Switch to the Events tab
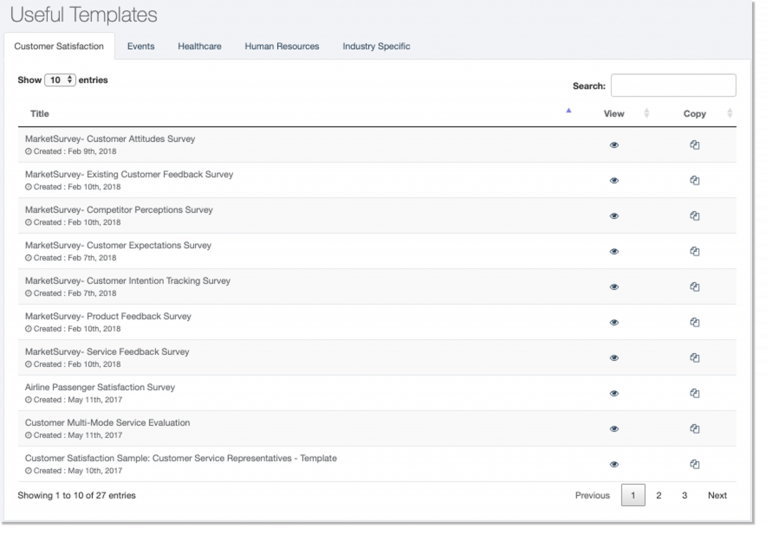Image resolution: width=768 pixels, height=537 pixels. point(141,46)
